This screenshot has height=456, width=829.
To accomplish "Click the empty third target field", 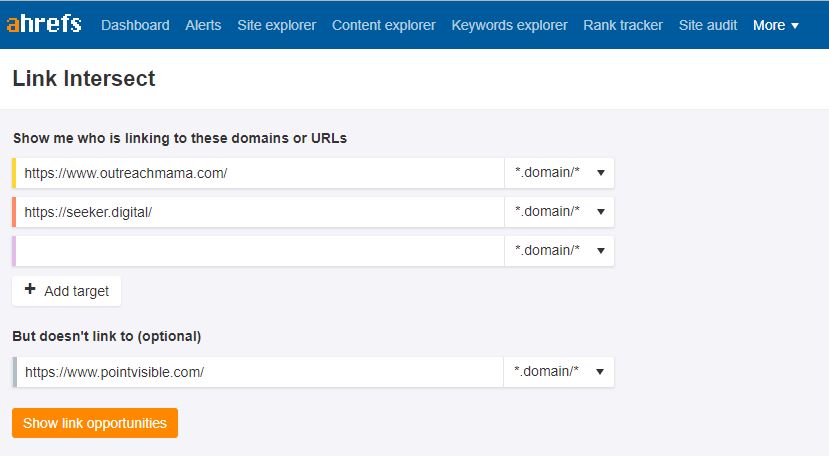I will (x=259, y=251).
